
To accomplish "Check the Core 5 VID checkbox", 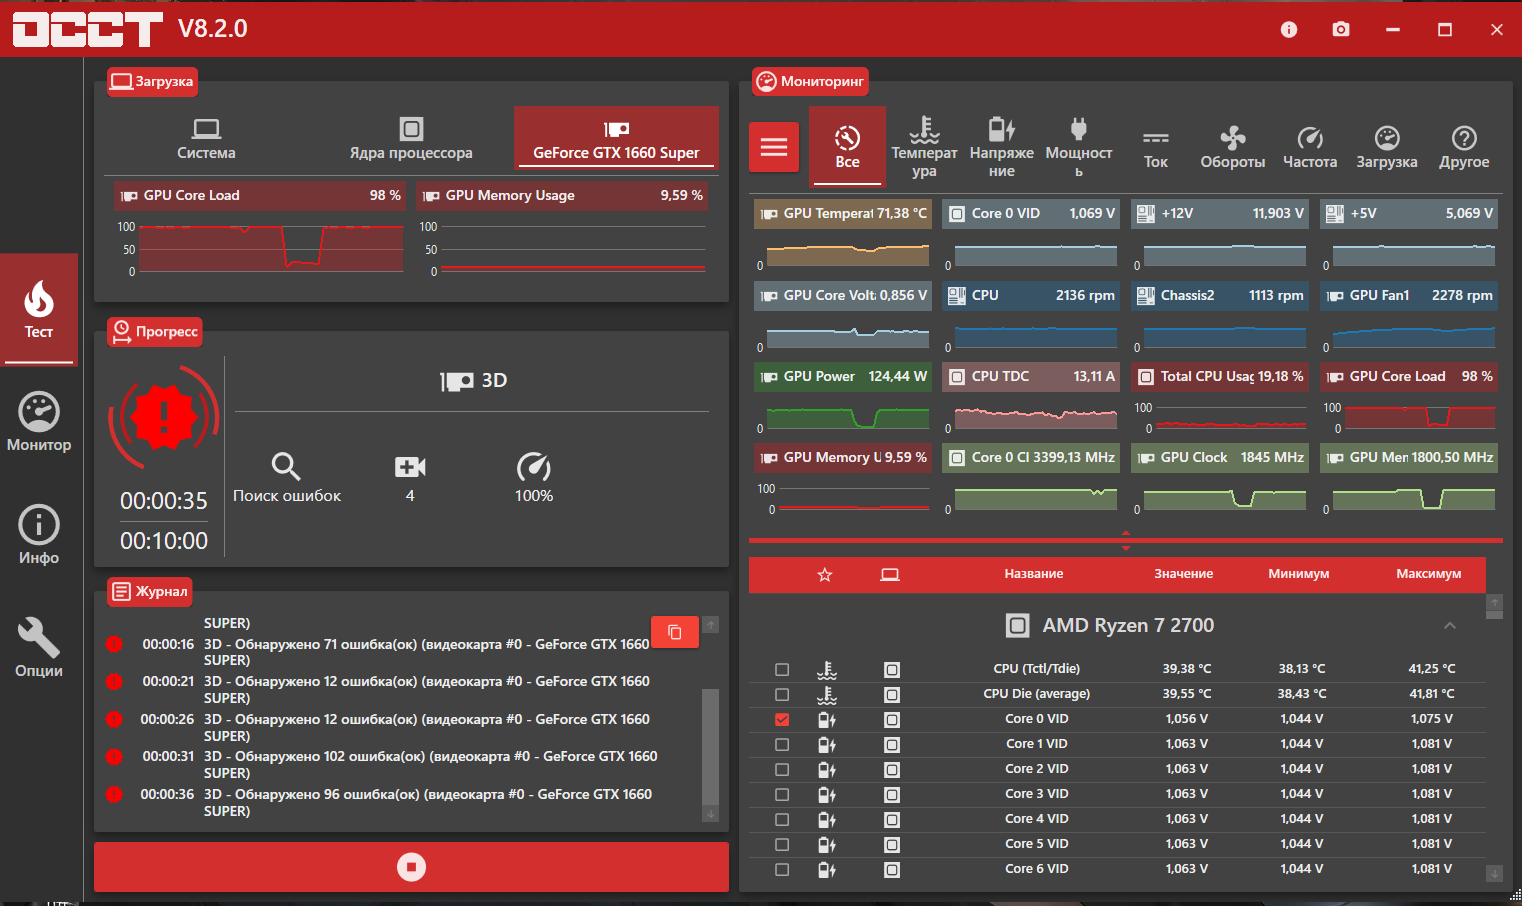I will pyautogui.click(x=782, y=845).
